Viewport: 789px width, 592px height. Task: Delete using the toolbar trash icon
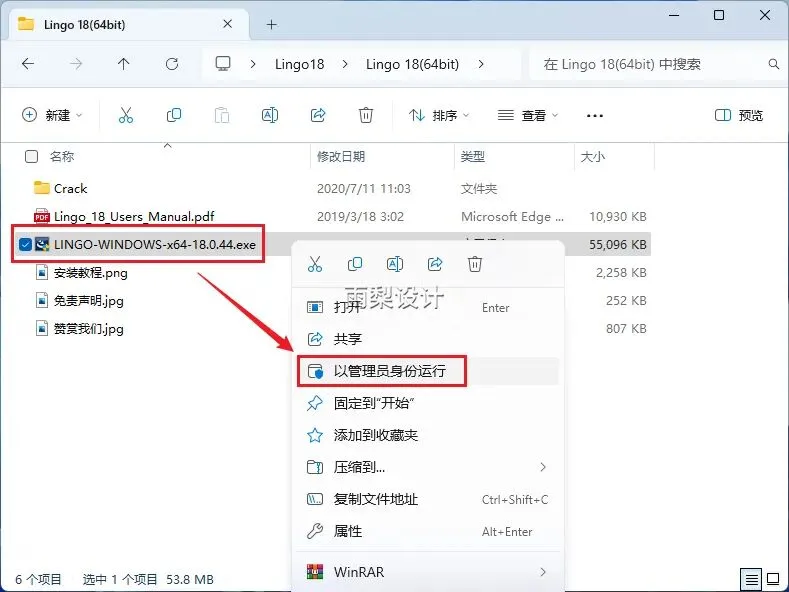tap(366, 115)
